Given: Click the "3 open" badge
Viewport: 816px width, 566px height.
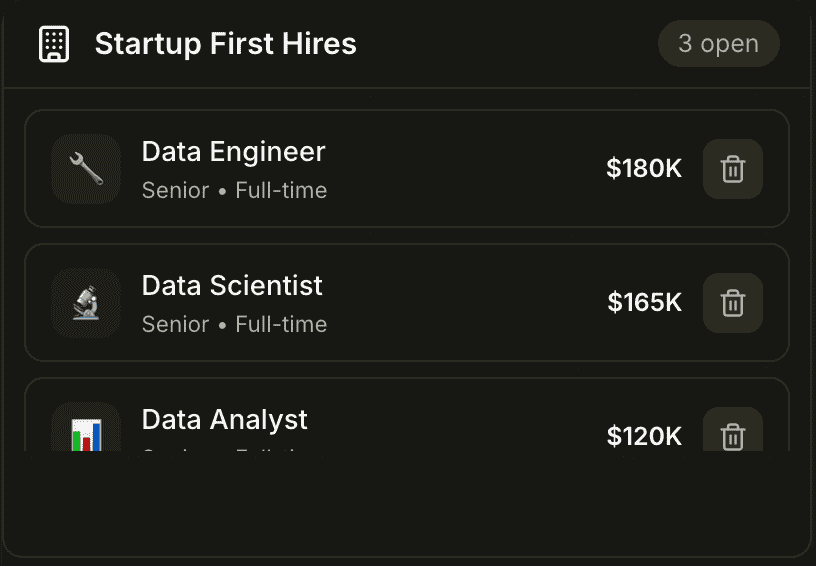Looking at the screenshot, I should click(x=718, y=44).
